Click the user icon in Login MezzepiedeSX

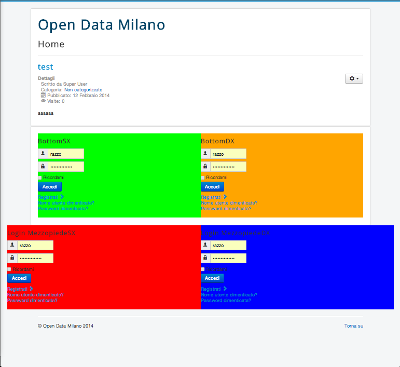12,245
